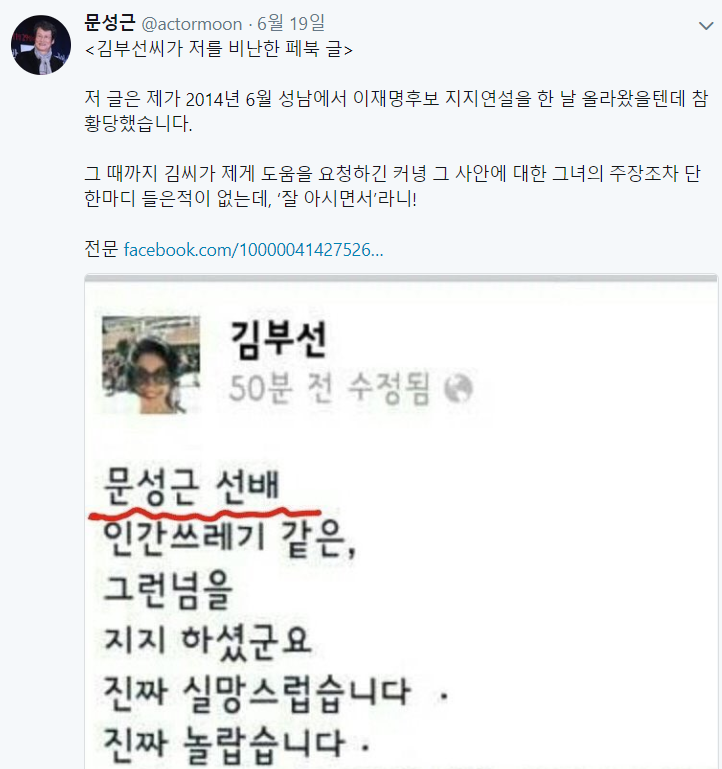Image resolution: width=722 pixels, height=769 pixels.
Task: Open the 문성근 display name profile link
Action: tap(110, 23)
